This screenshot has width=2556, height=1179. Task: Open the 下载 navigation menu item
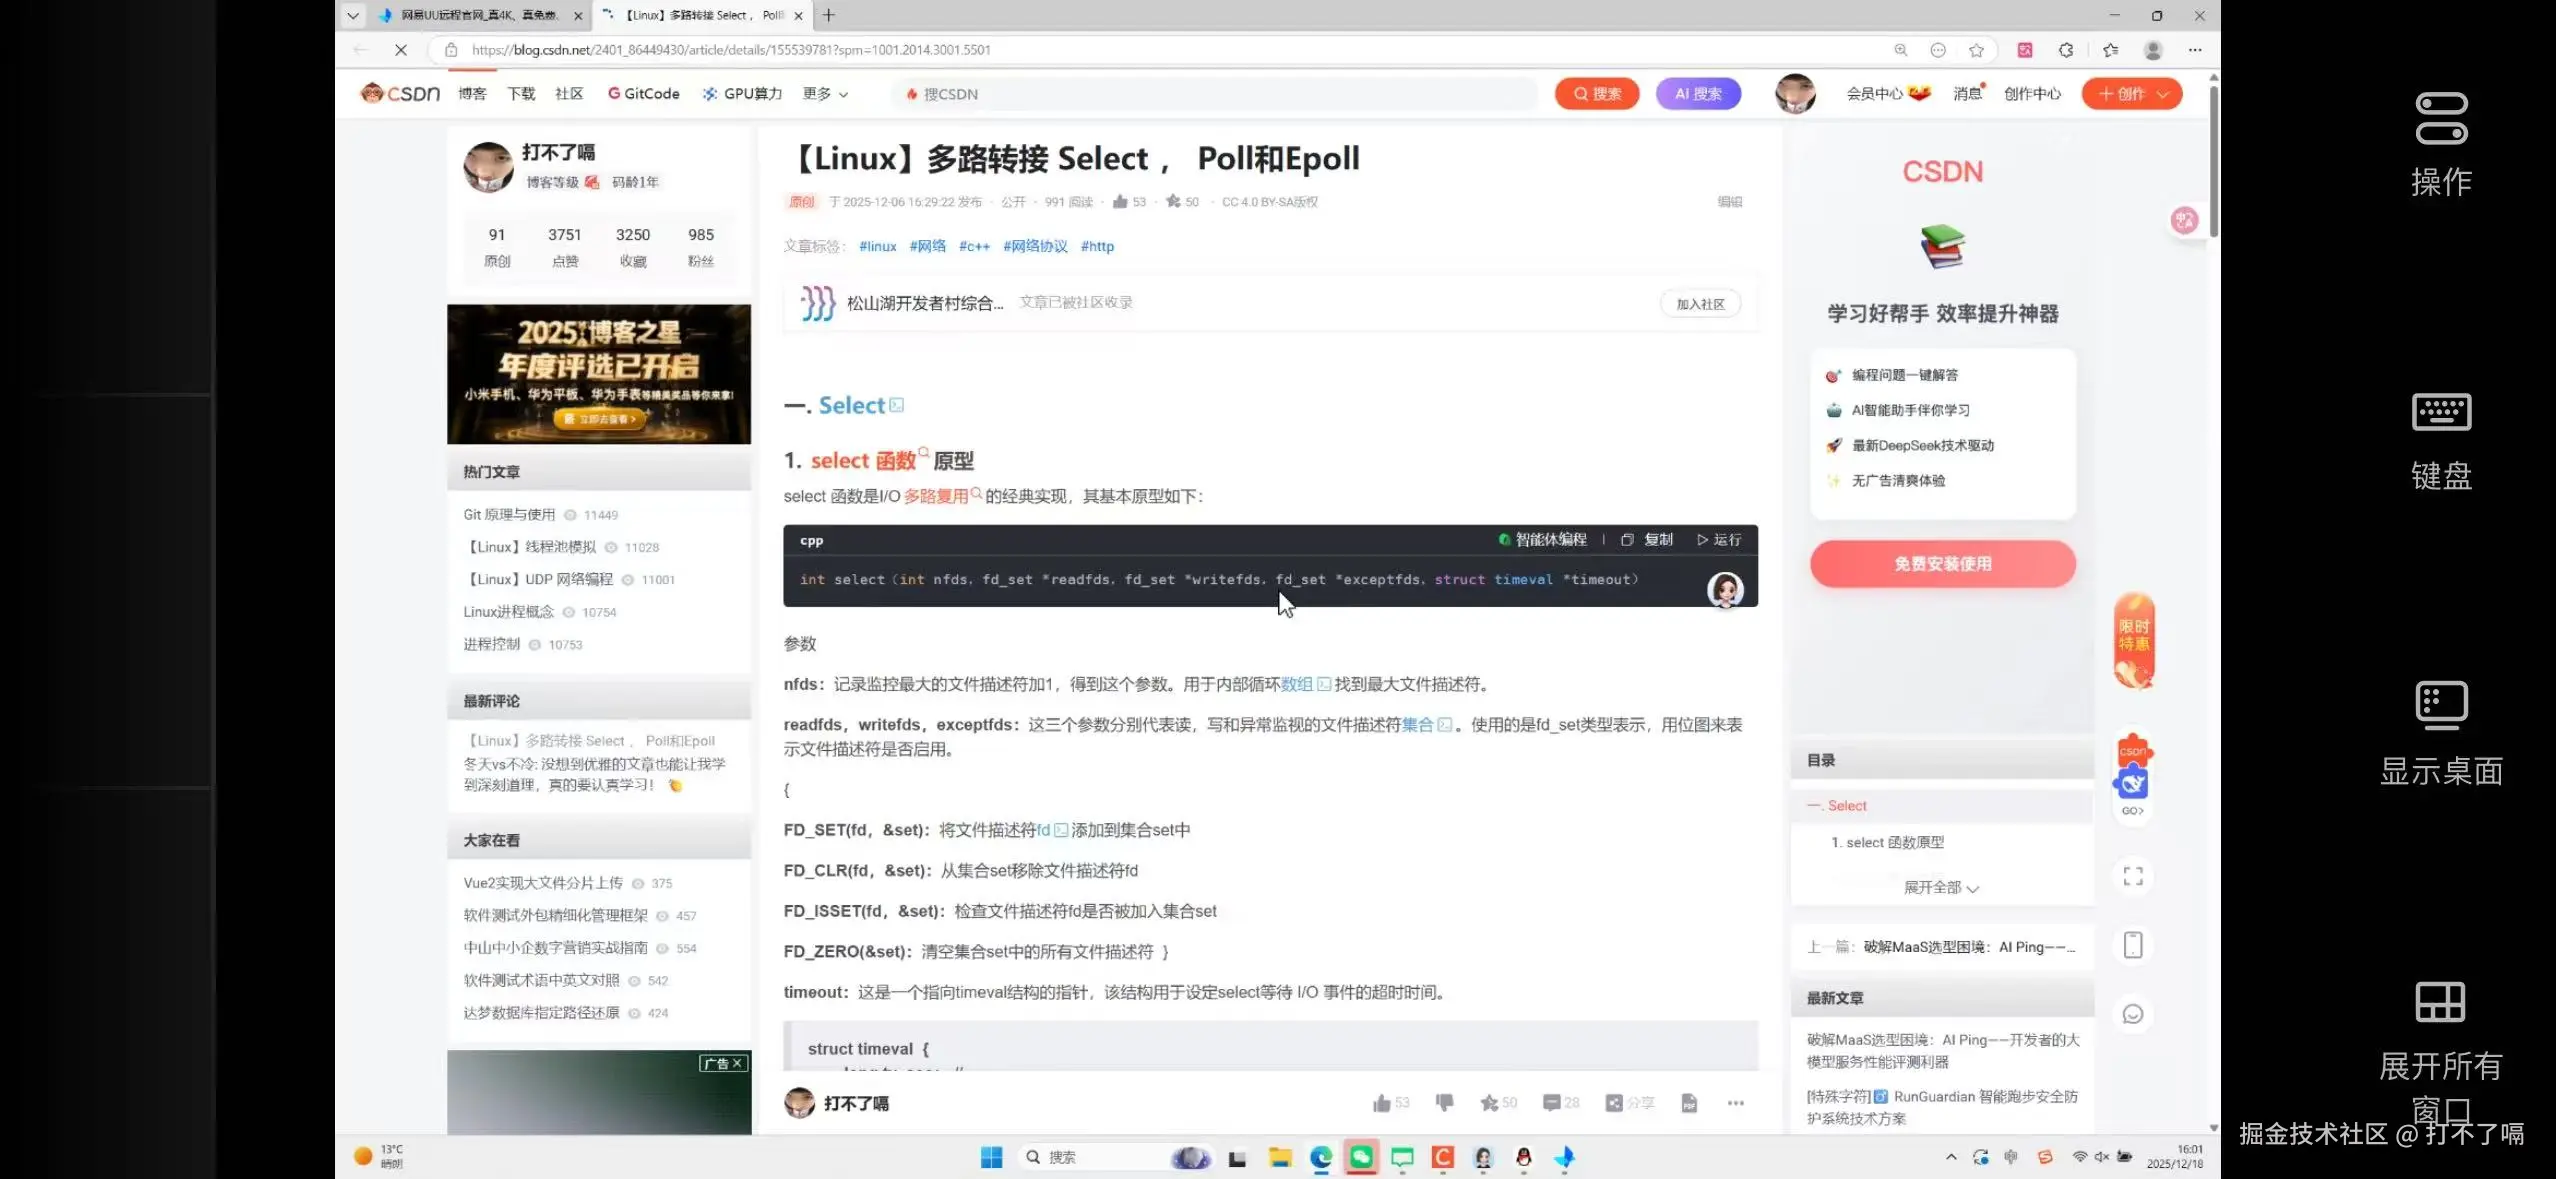point(521,94)
